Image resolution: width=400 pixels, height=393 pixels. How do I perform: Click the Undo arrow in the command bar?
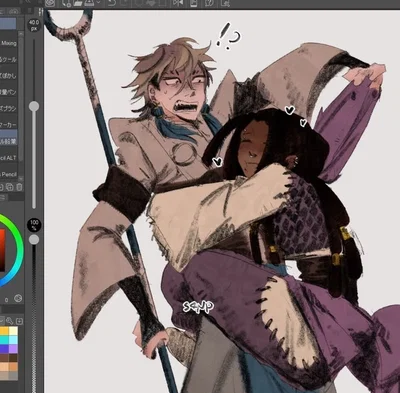(x=112, y=3)
